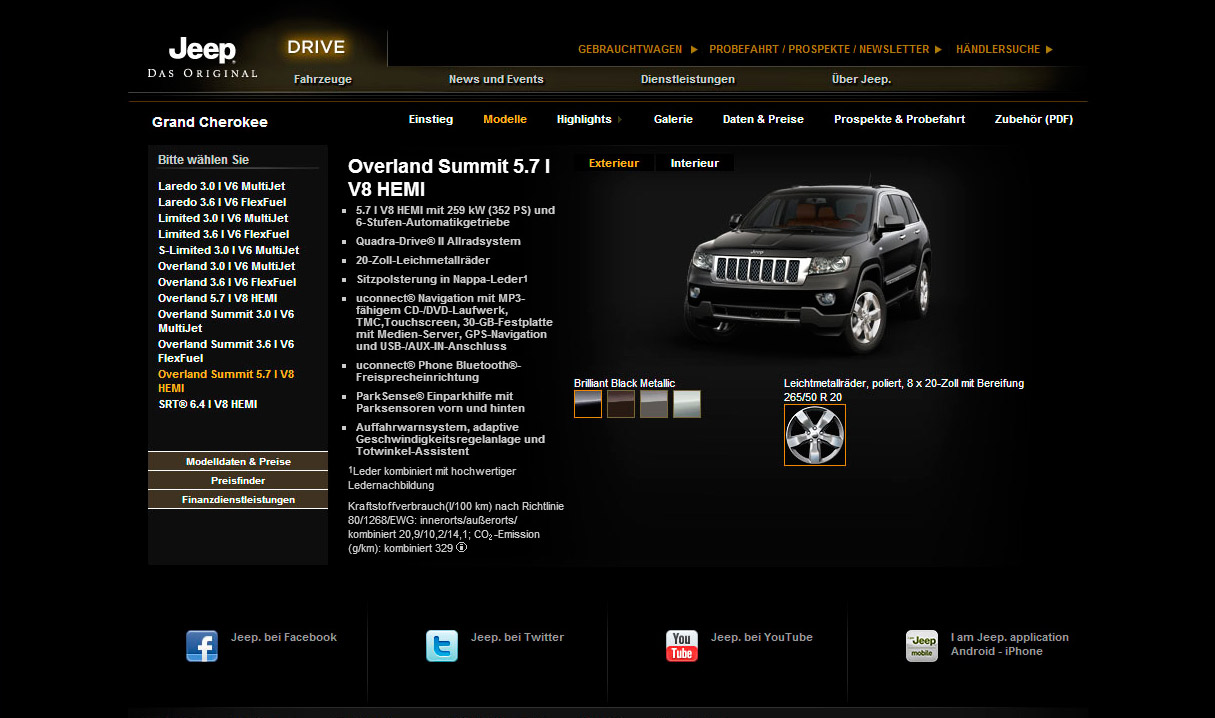Expand the Highlights submenu arrow
This screenshot has height=718, width=1215.
(x=620, y=120)
